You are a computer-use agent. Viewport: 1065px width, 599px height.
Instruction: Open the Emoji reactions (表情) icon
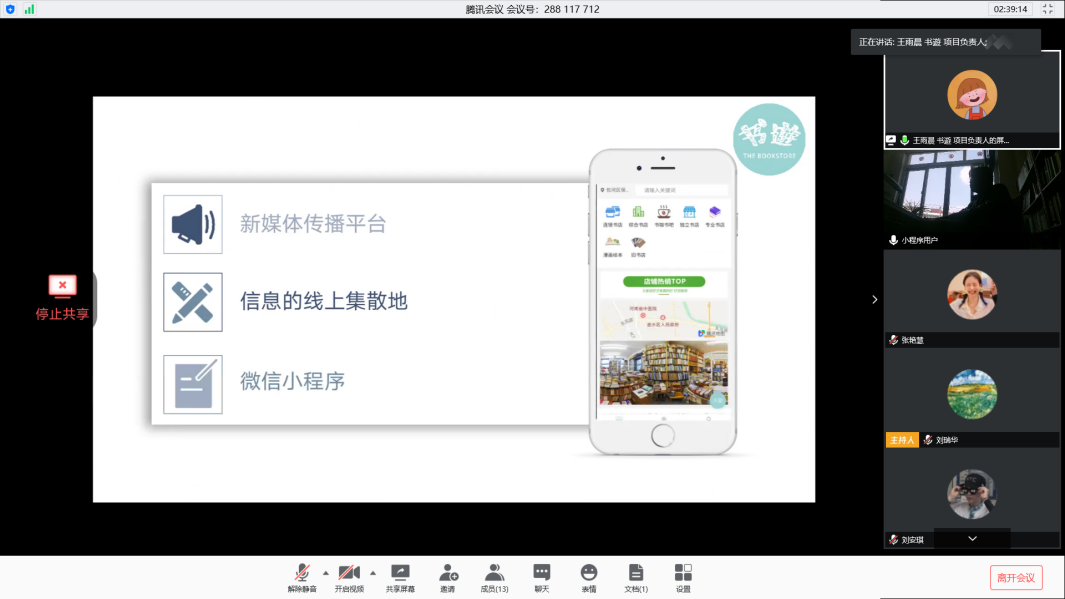coord(589,574)
